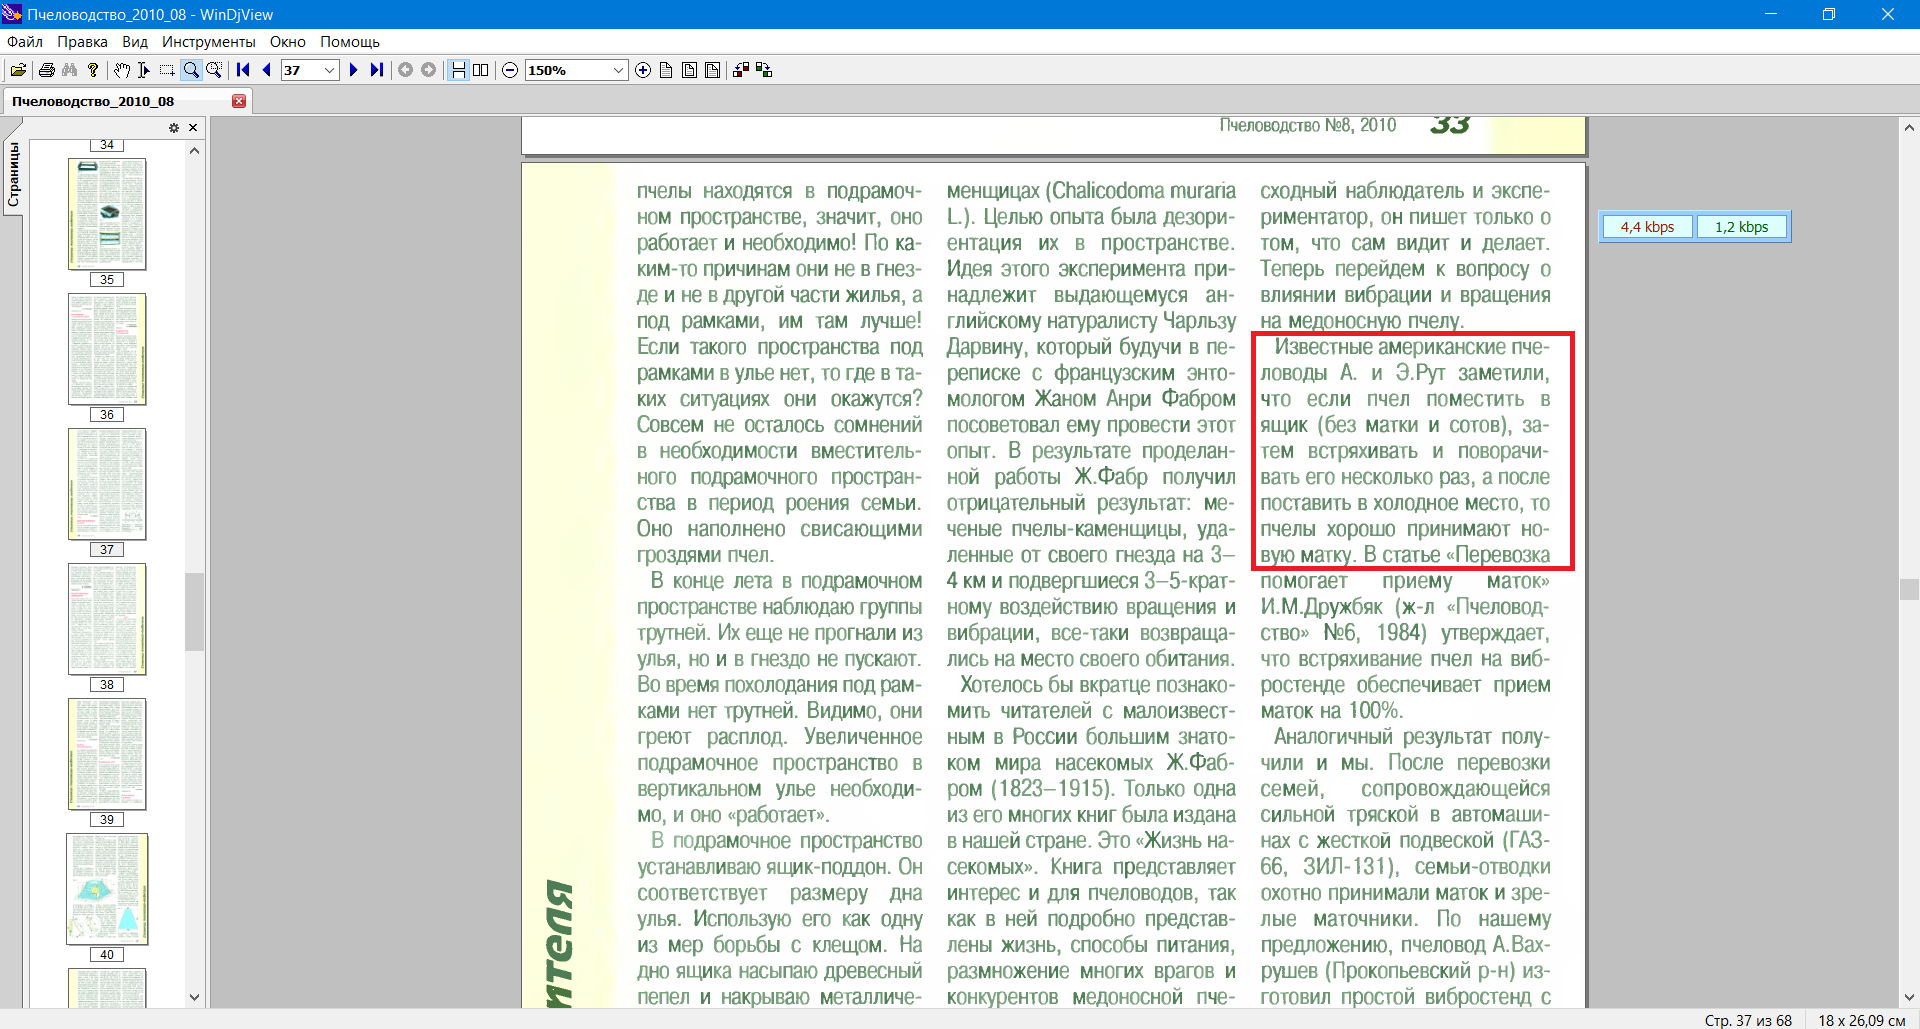Click the Print icon in toolbar
This screenshot has height=1029, width=1920.
46,70
